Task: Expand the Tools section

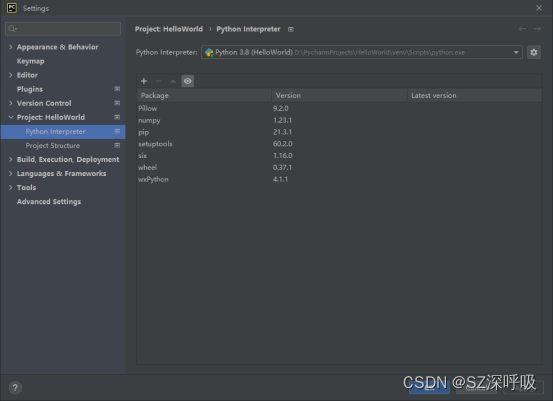Action: point(11,188)
